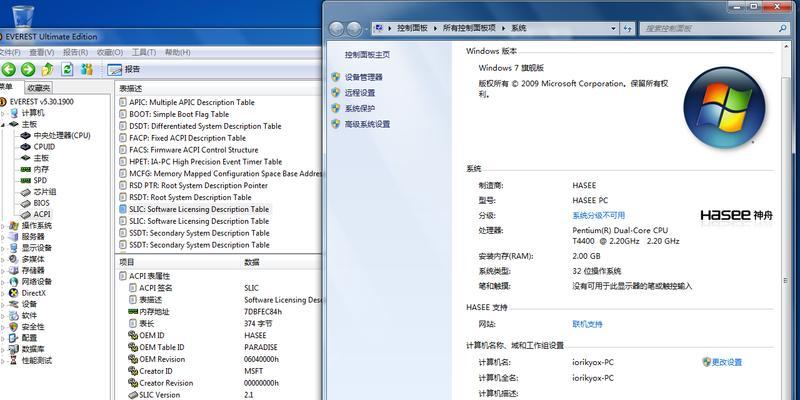Open 文件(F) menu in EVEREST
The height and width of the screenshot is (400, 800).
[x=10, y=52]
